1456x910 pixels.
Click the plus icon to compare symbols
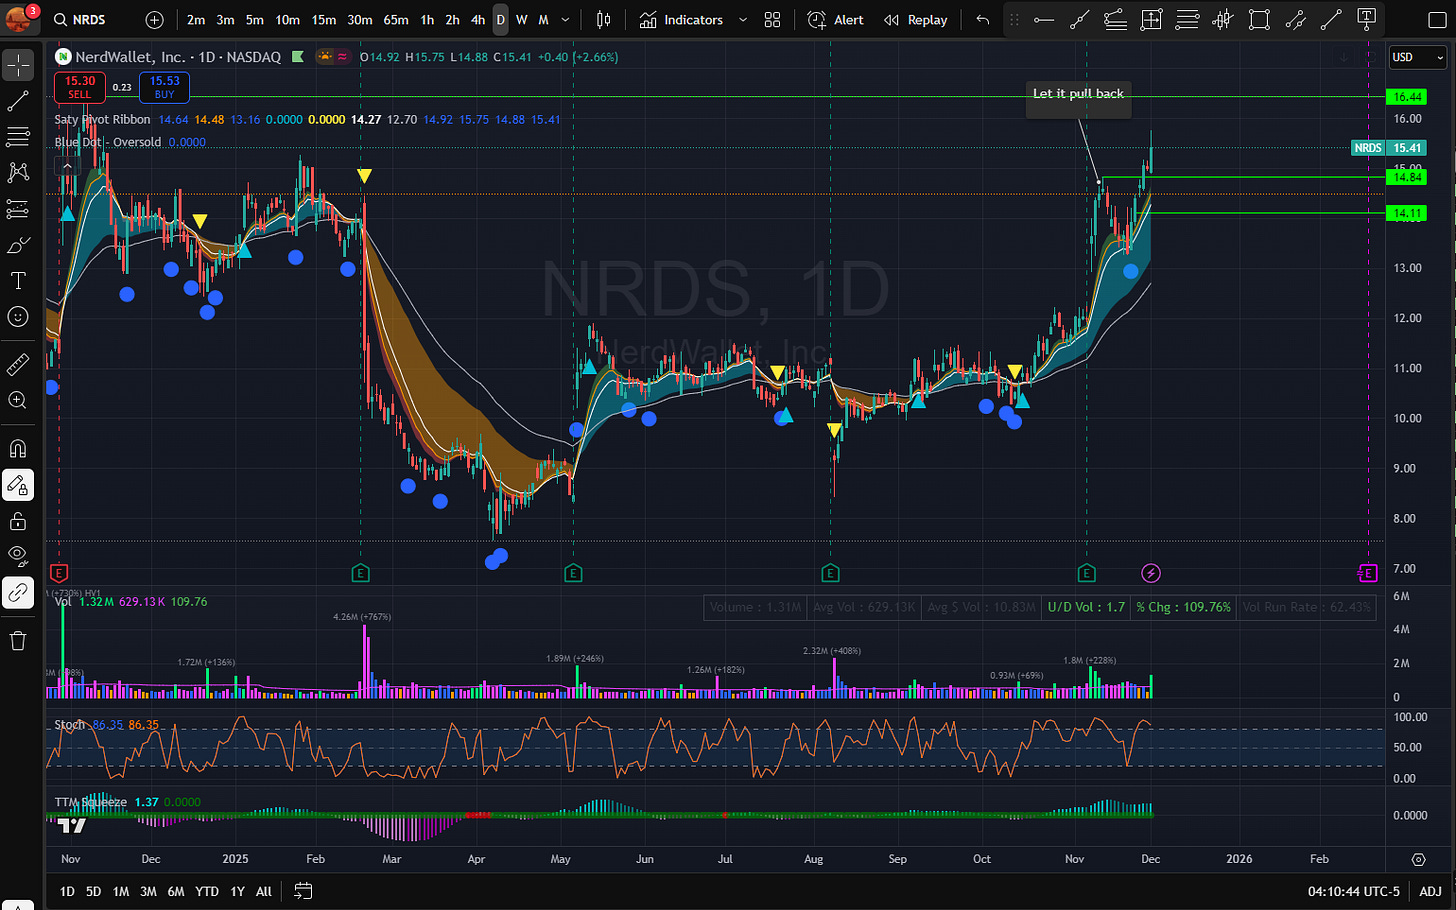coord(154,20)
